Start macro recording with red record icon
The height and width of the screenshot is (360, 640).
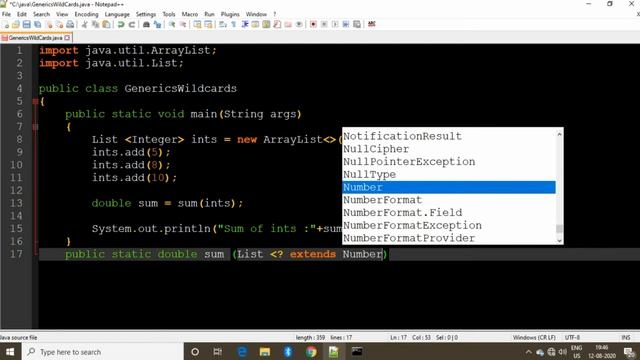(313, 24)
